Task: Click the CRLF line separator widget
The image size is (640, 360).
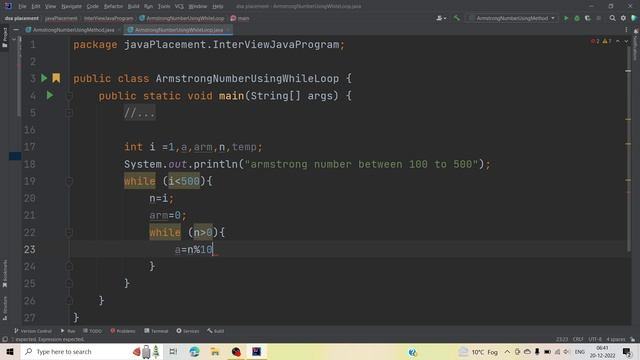Action: tap(578, 340)
